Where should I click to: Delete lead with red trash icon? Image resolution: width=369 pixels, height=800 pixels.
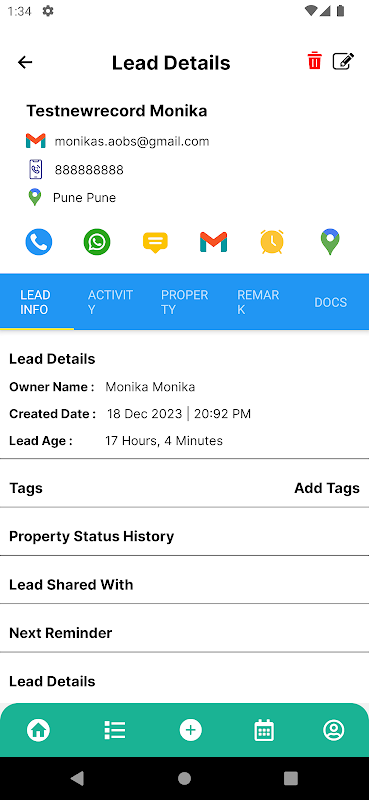(x=314, y=61)
